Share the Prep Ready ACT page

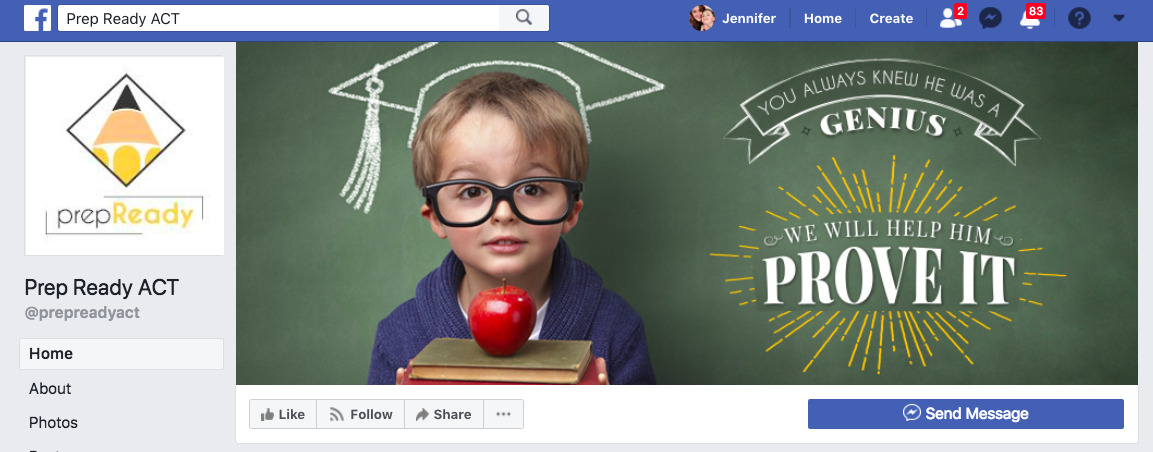[x=443, y=414]
